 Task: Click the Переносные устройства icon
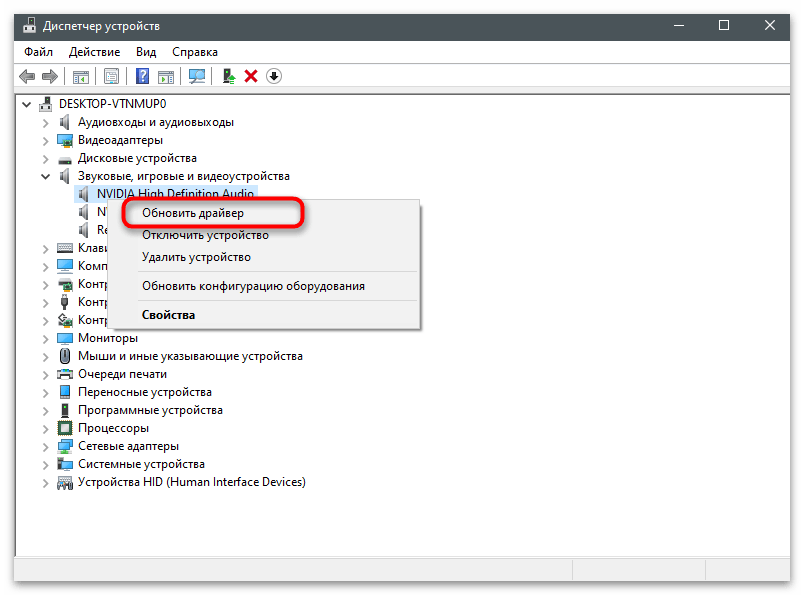(65, 392)
